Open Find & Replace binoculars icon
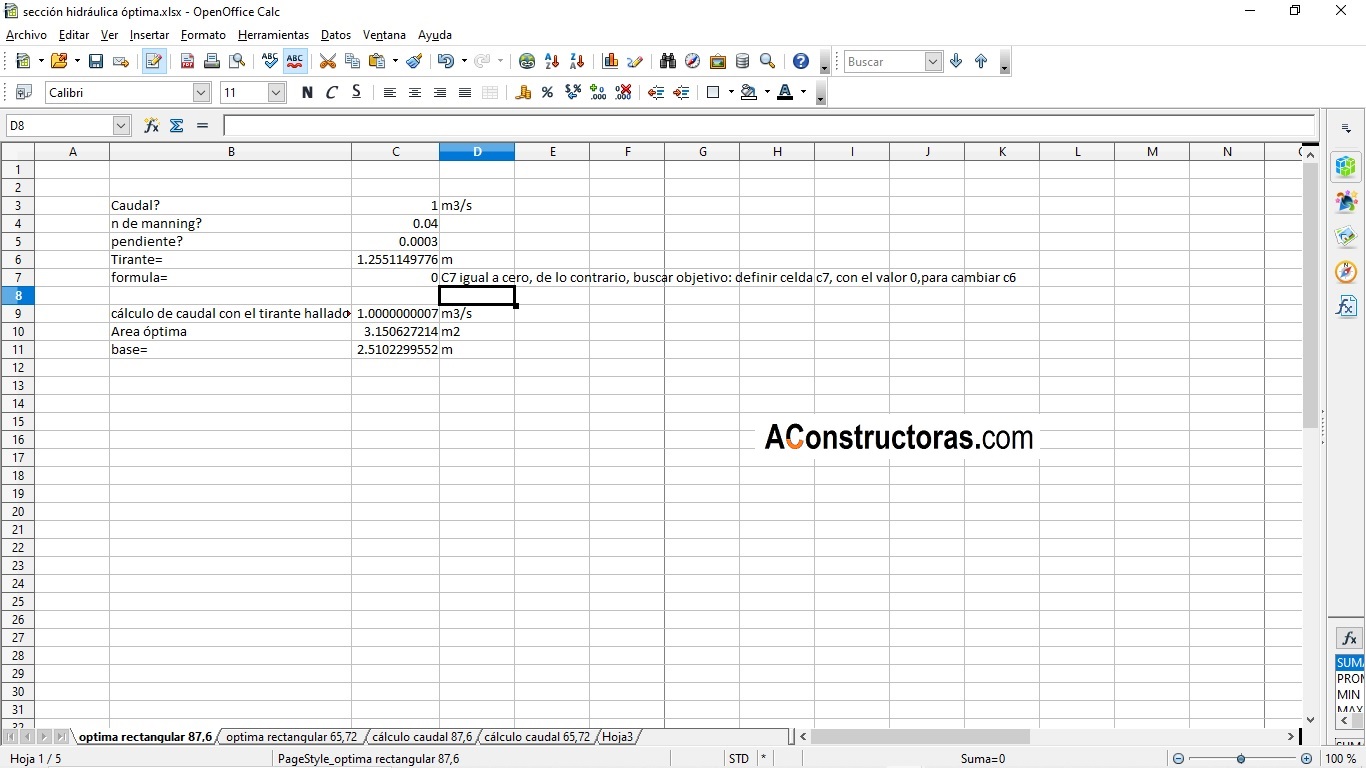The width and height of the screenshot is (1366, 768). coord(668,61)
